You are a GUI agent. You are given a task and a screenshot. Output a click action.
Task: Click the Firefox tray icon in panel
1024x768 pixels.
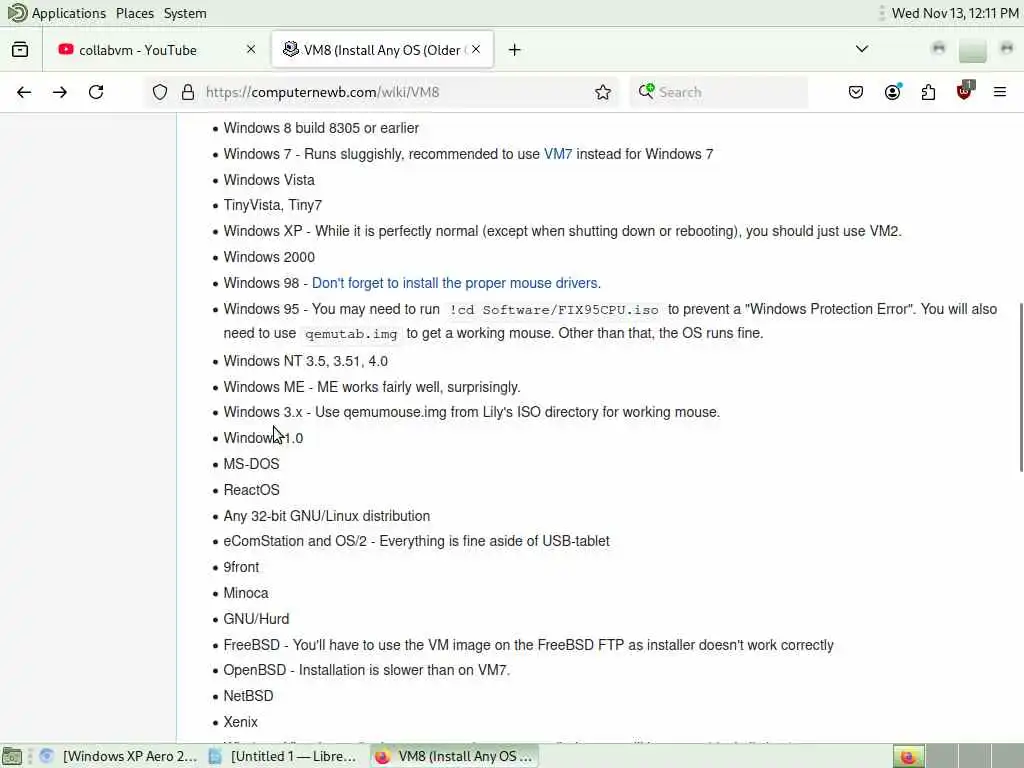tap(908, 756)
